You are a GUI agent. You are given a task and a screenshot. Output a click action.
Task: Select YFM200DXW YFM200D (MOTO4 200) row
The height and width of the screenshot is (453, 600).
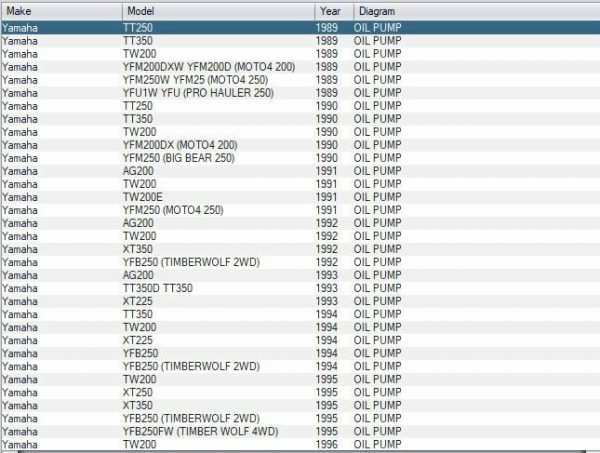tap(300, 67)
